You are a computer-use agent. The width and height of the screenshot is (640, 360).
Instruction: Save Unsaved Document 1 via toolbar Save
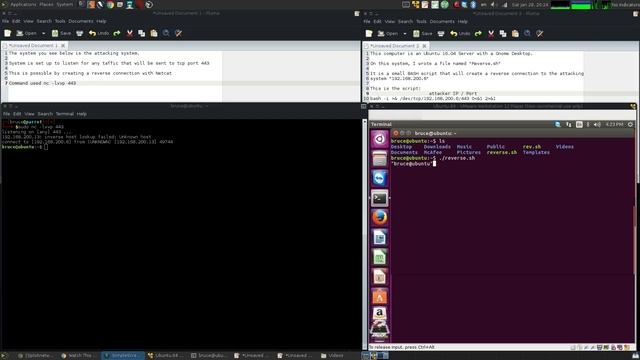61,33
